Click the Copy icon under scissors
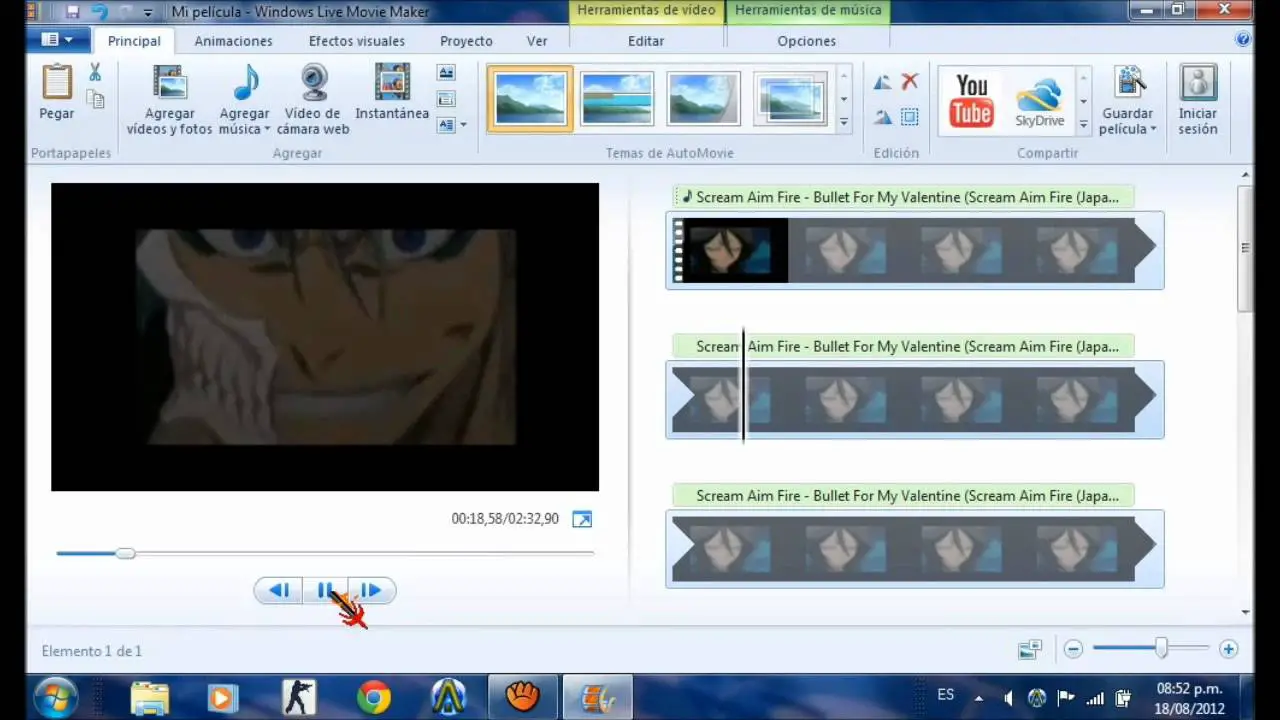Screen dimensions: 1280x720 95,98
